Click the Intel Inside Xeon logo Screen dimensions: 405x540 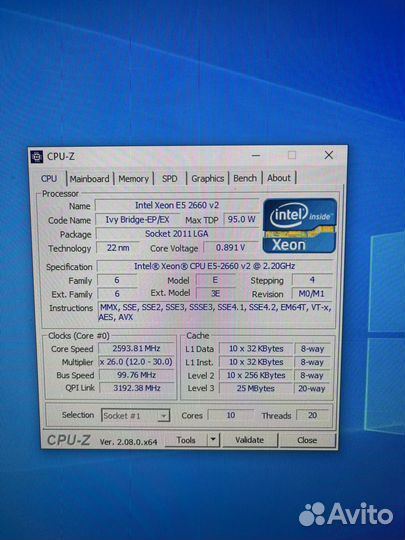click(x=300, y=226)
